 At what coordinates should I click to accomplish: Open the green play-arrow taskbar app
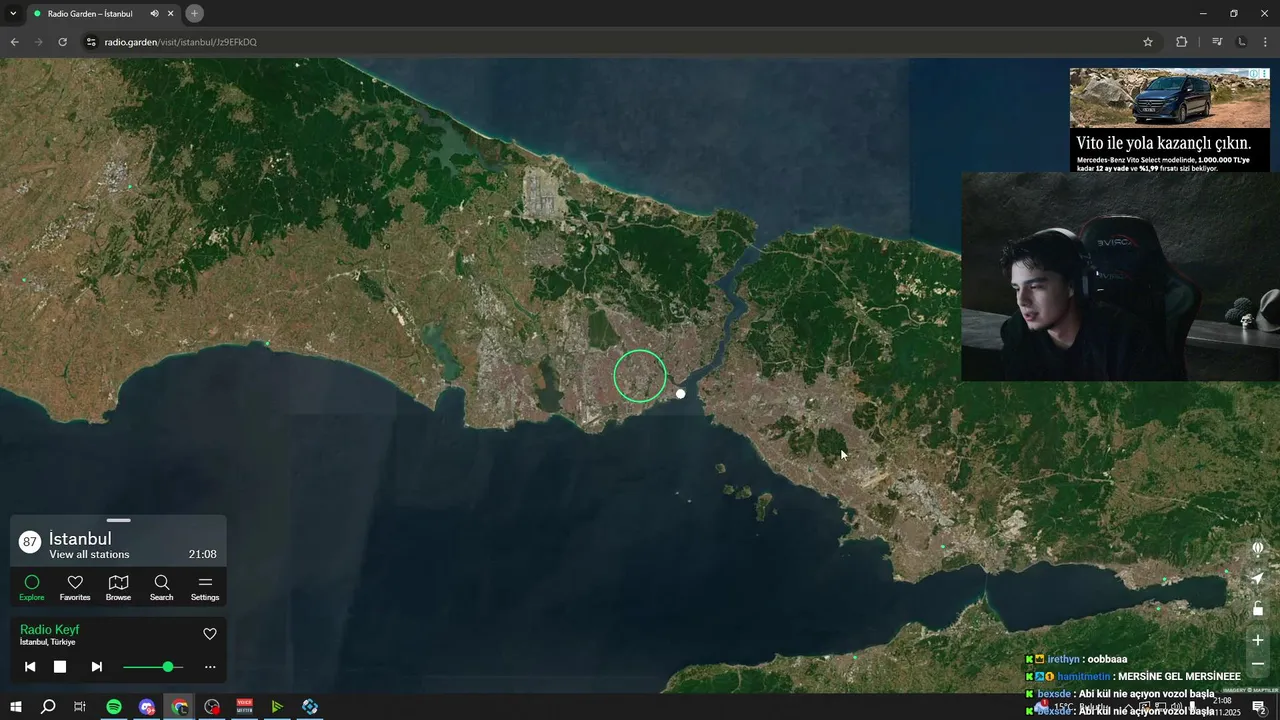pyautogui.click(x=277, y=707)
